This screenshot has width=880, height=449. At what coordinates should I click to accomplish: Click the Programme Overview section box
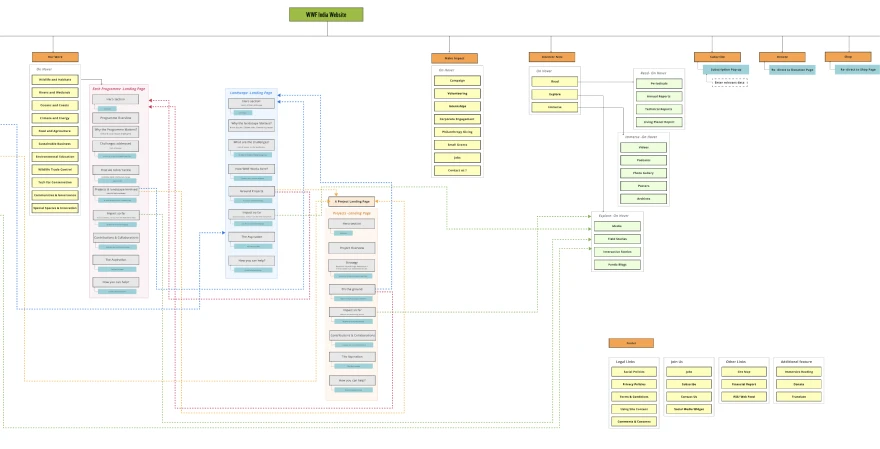116,118
